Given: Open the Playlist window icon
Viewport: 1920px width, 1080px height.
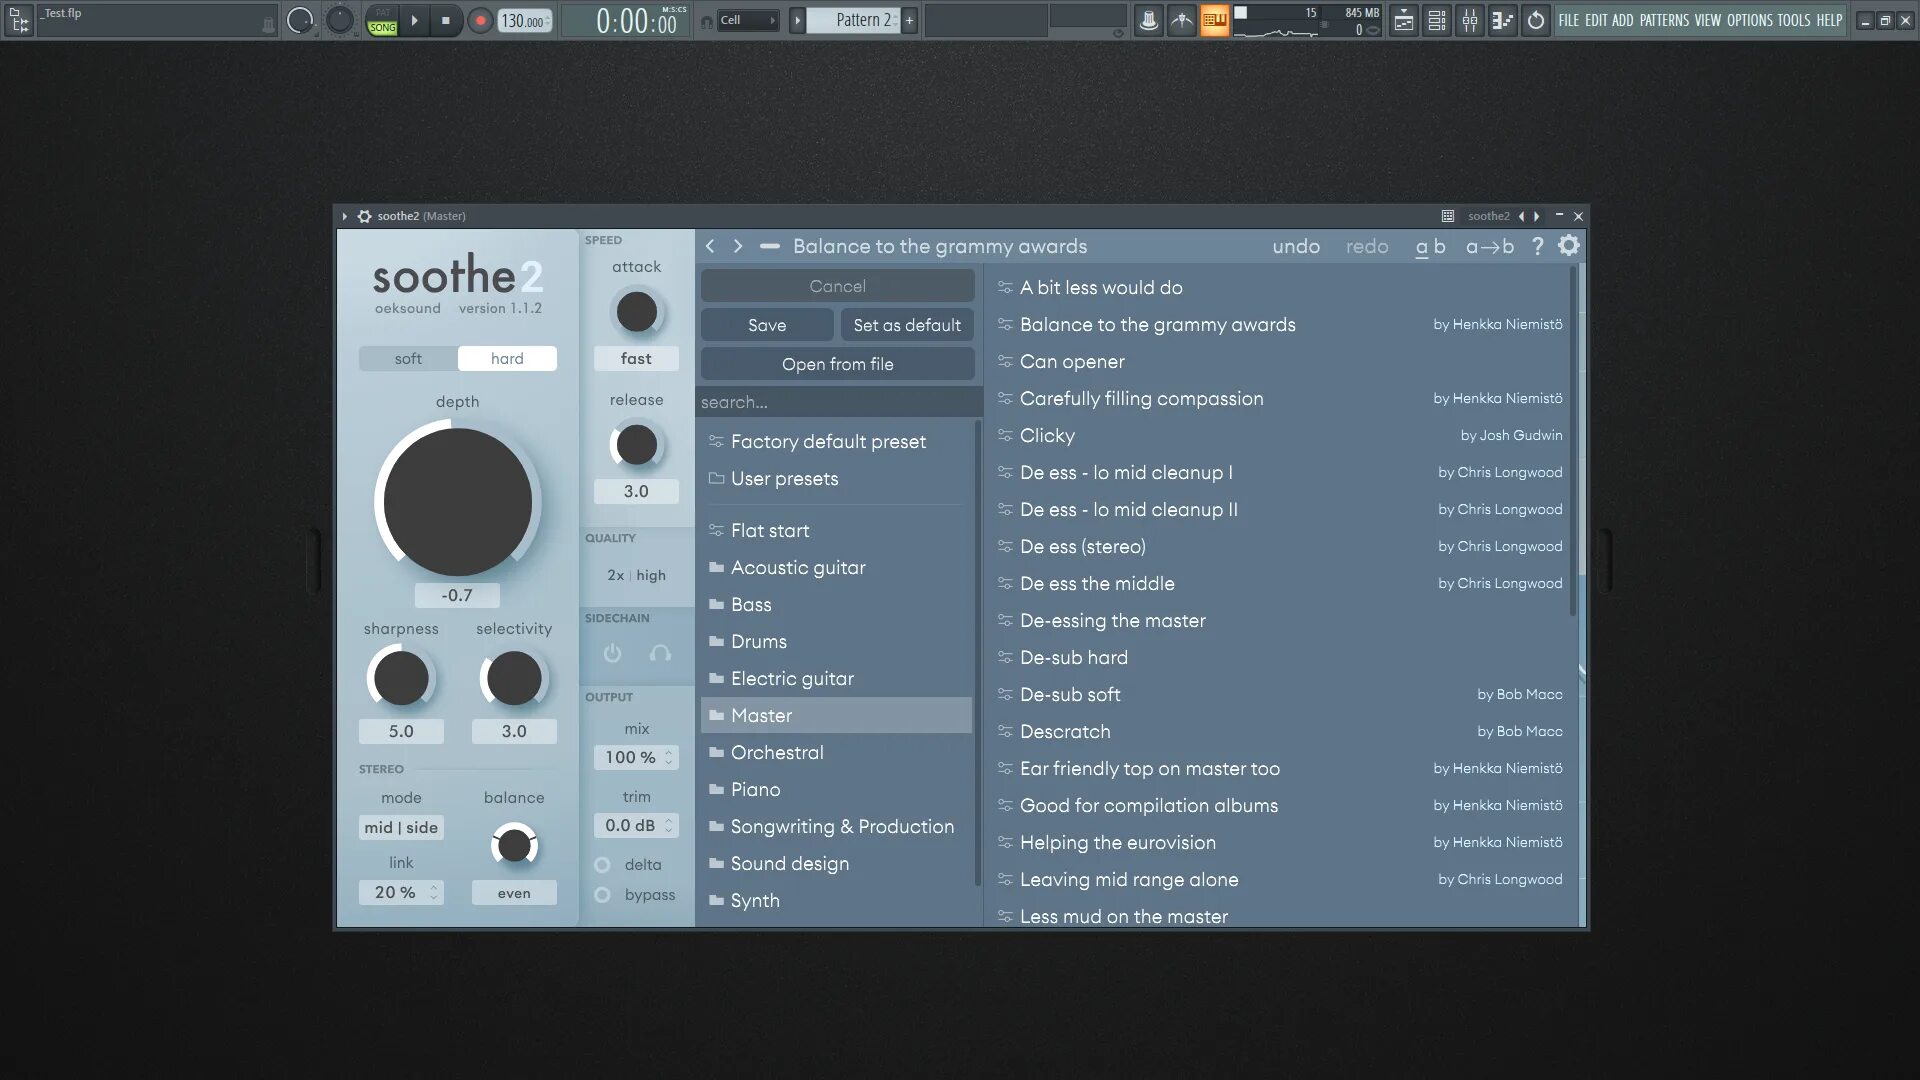Looking at the screenshot, I should 1404,20.
